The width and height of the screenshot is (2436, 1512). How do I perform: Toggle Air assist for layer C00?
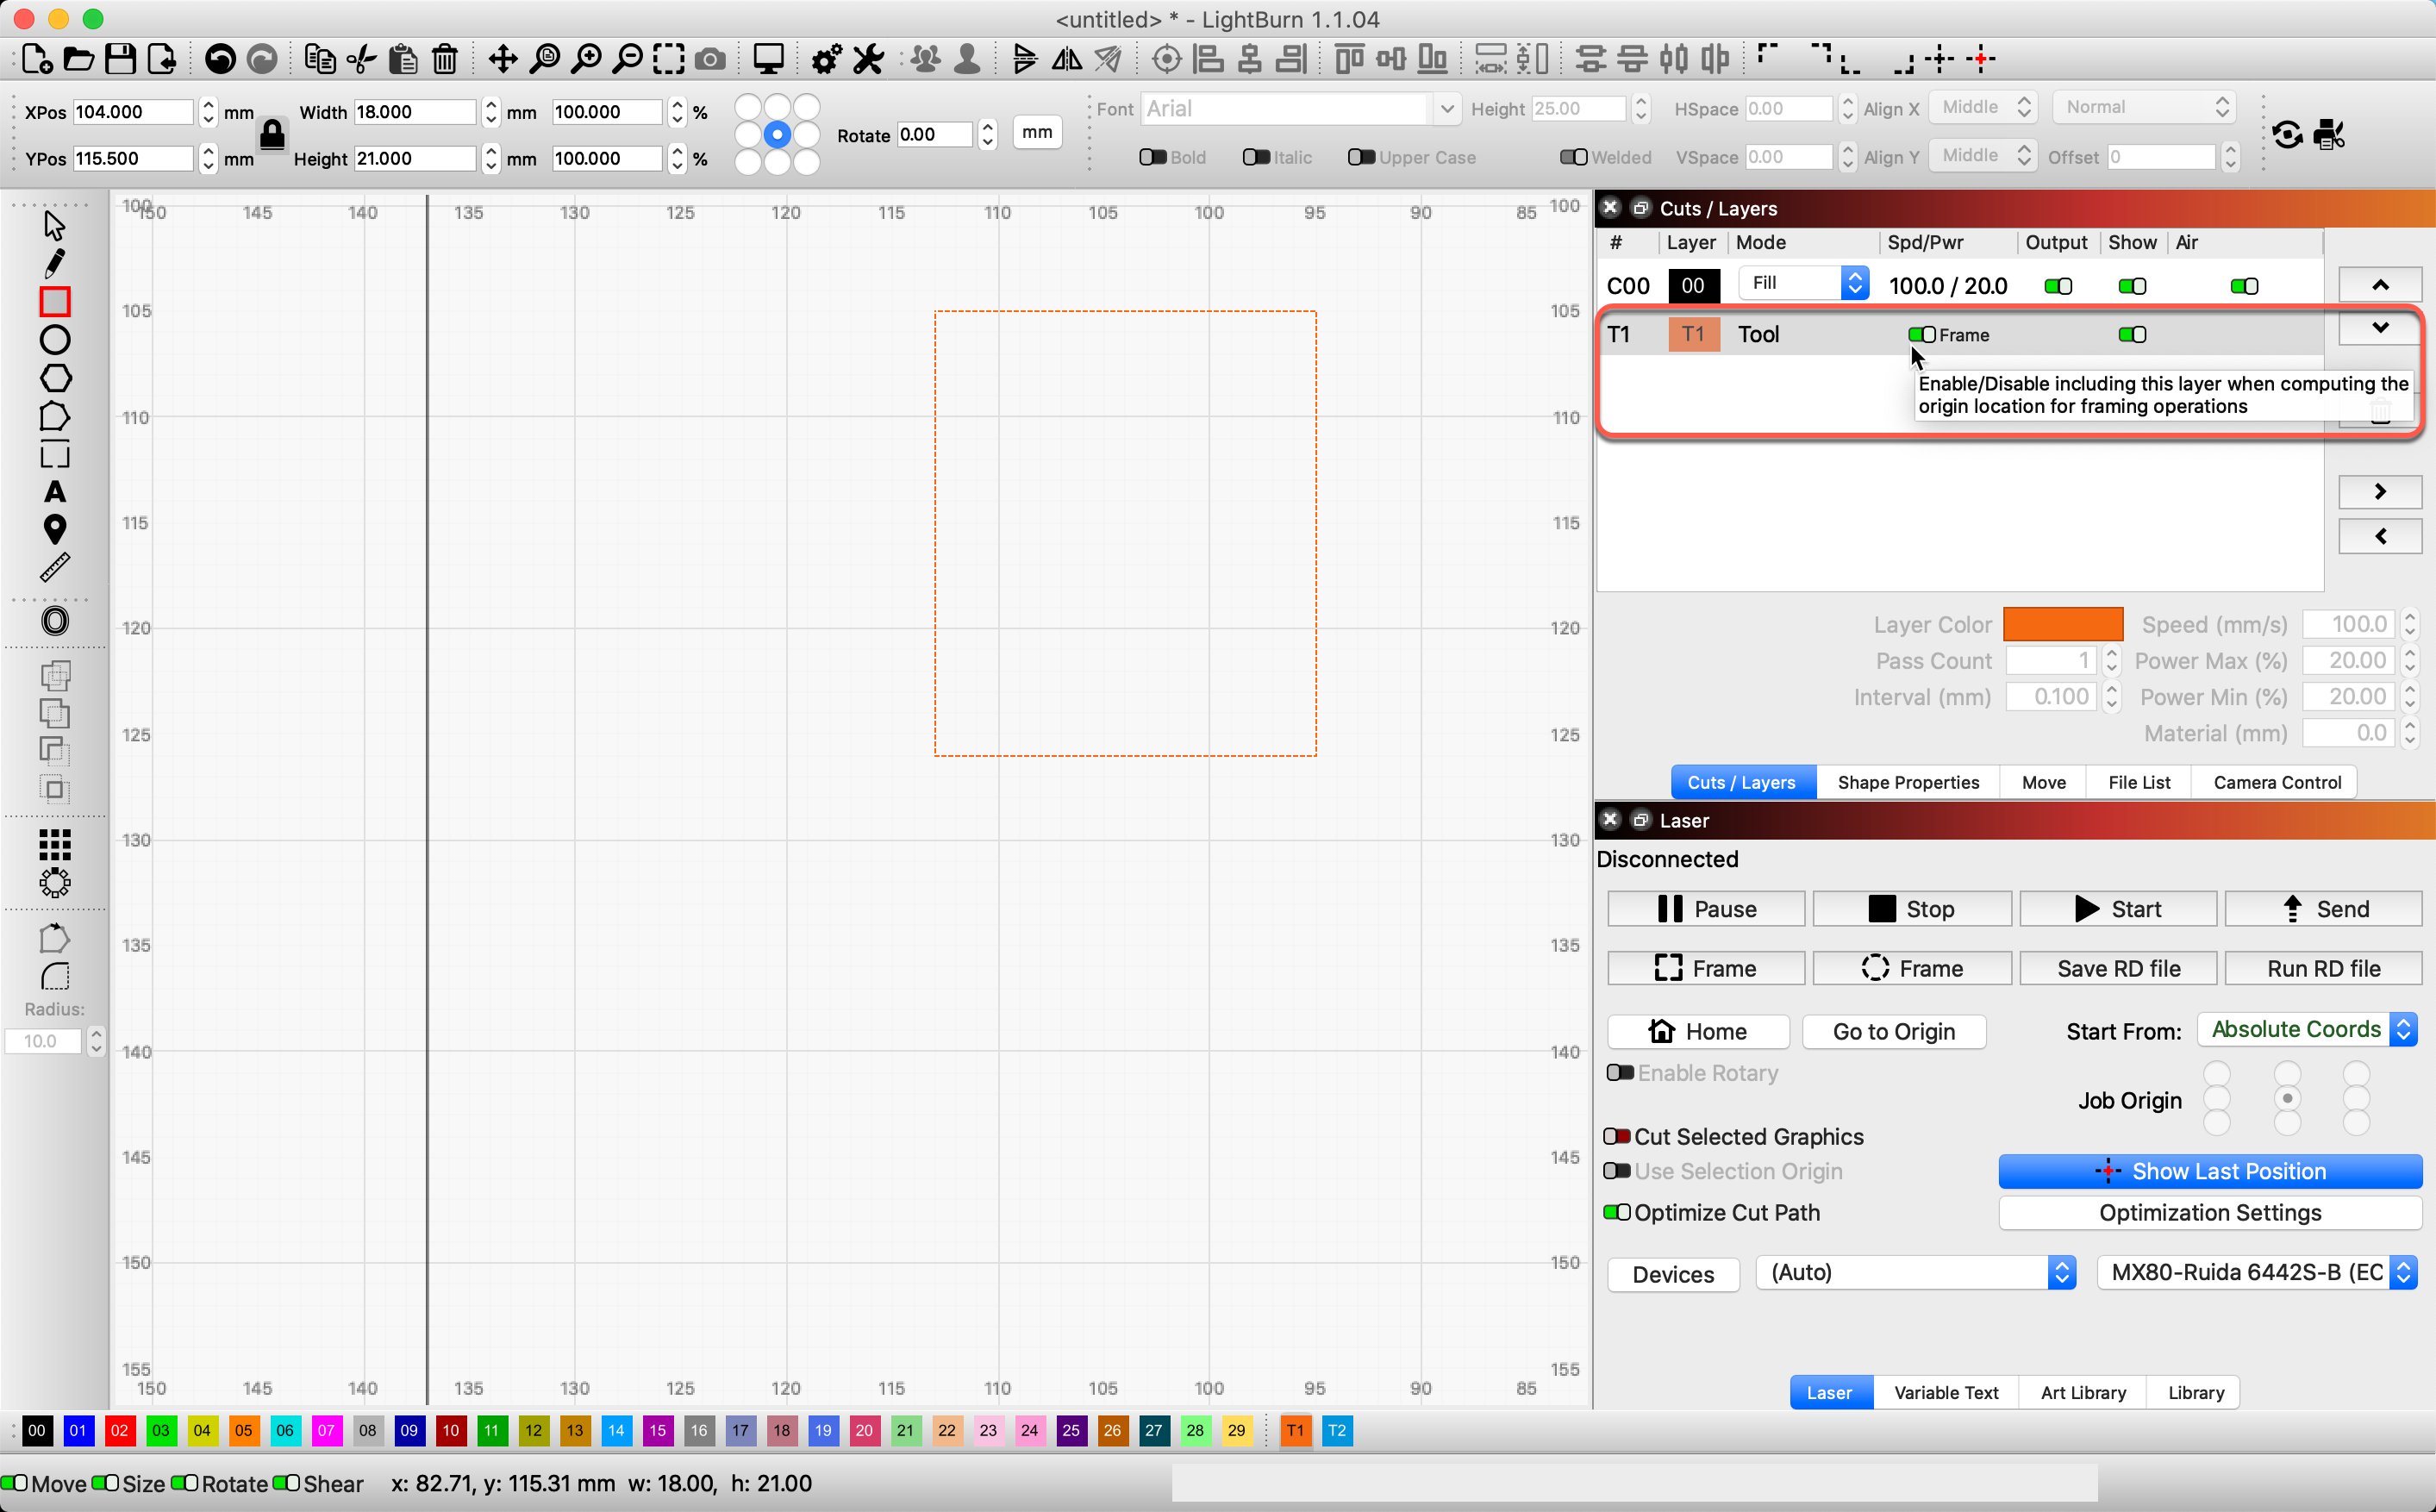[x=2243, y=287]
